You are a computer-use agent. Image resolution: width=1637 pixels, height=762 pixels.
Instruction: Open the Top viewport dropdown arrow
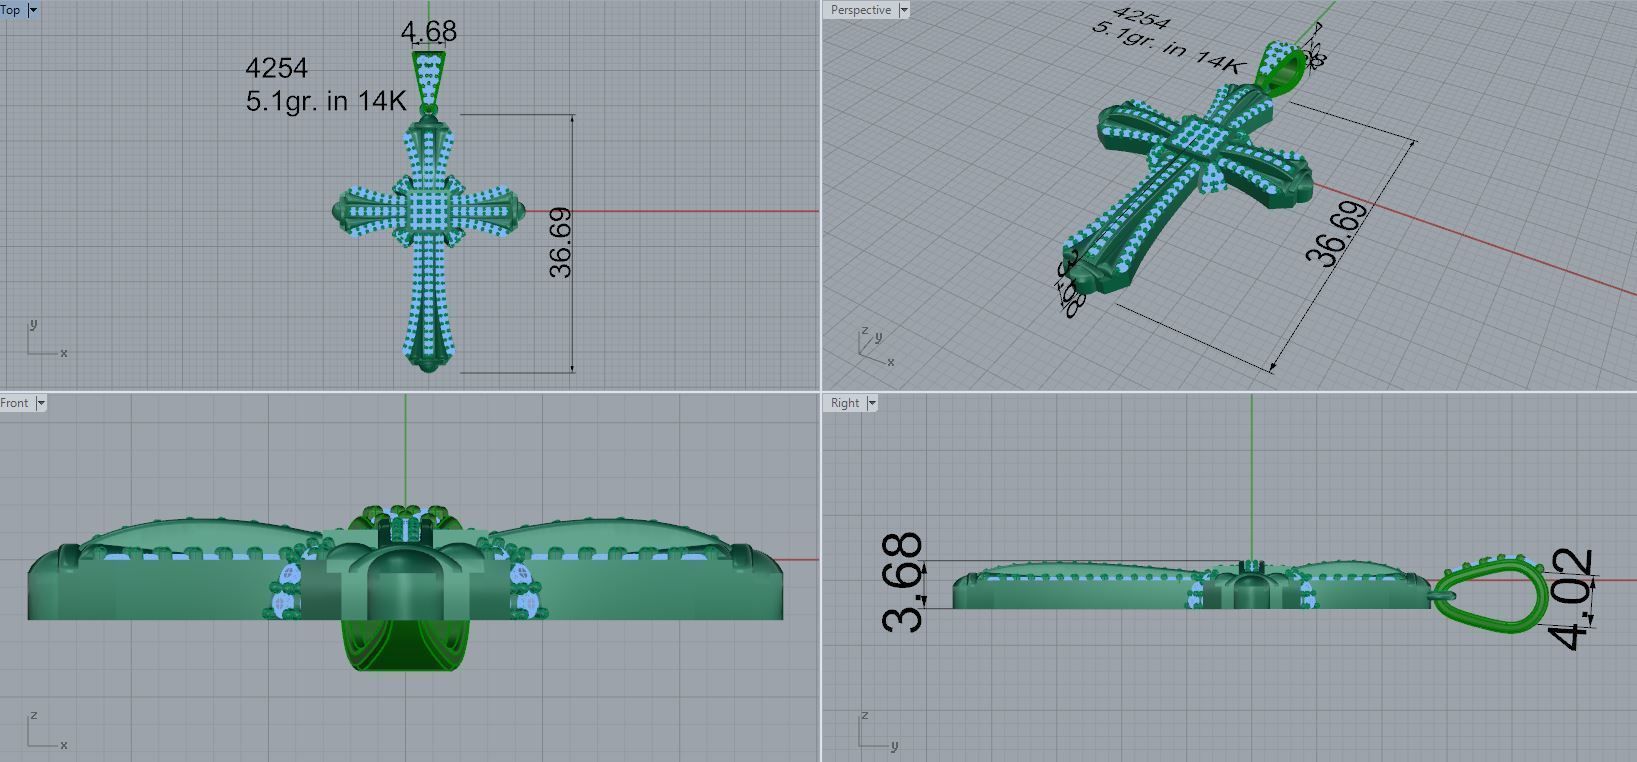tap(33, 10)
